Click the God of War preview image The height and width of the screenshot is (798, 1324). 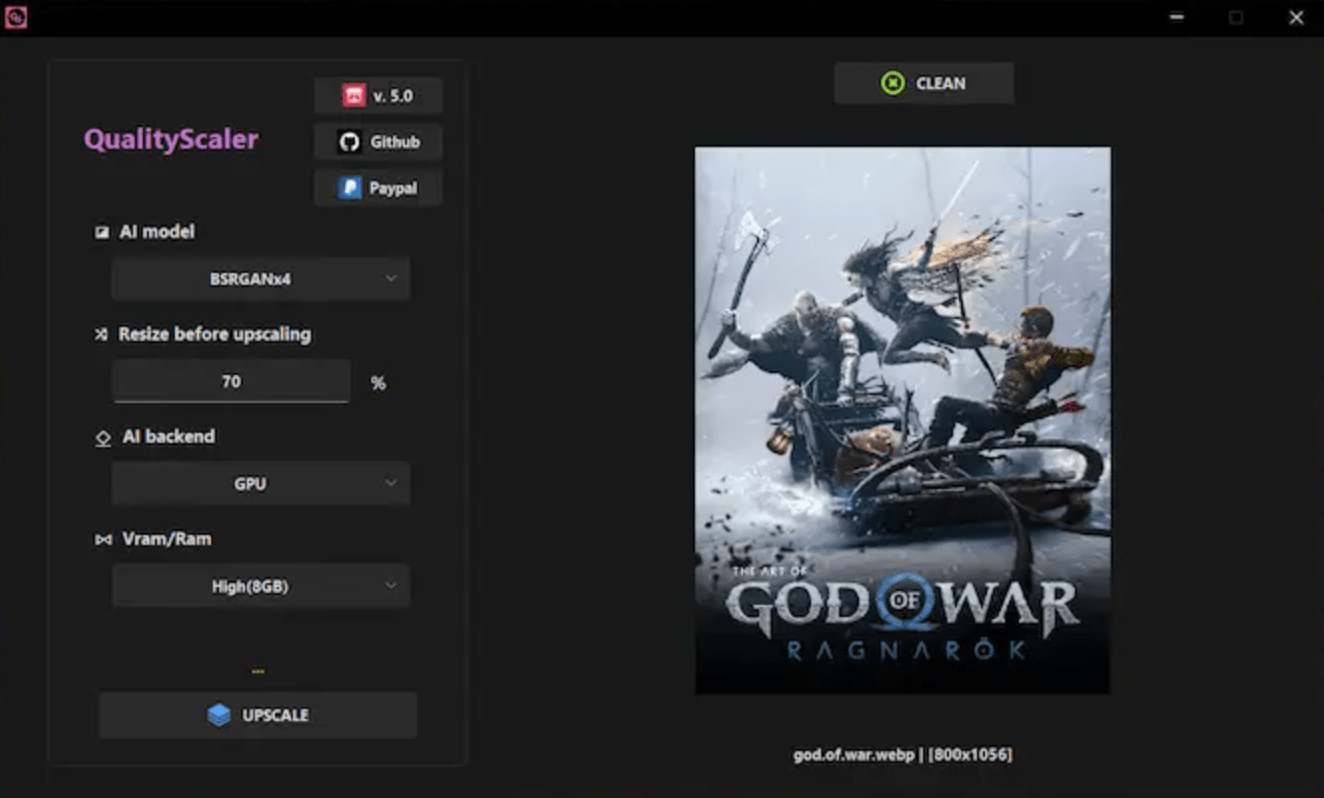pyautogui.click(x=903, y=420)
